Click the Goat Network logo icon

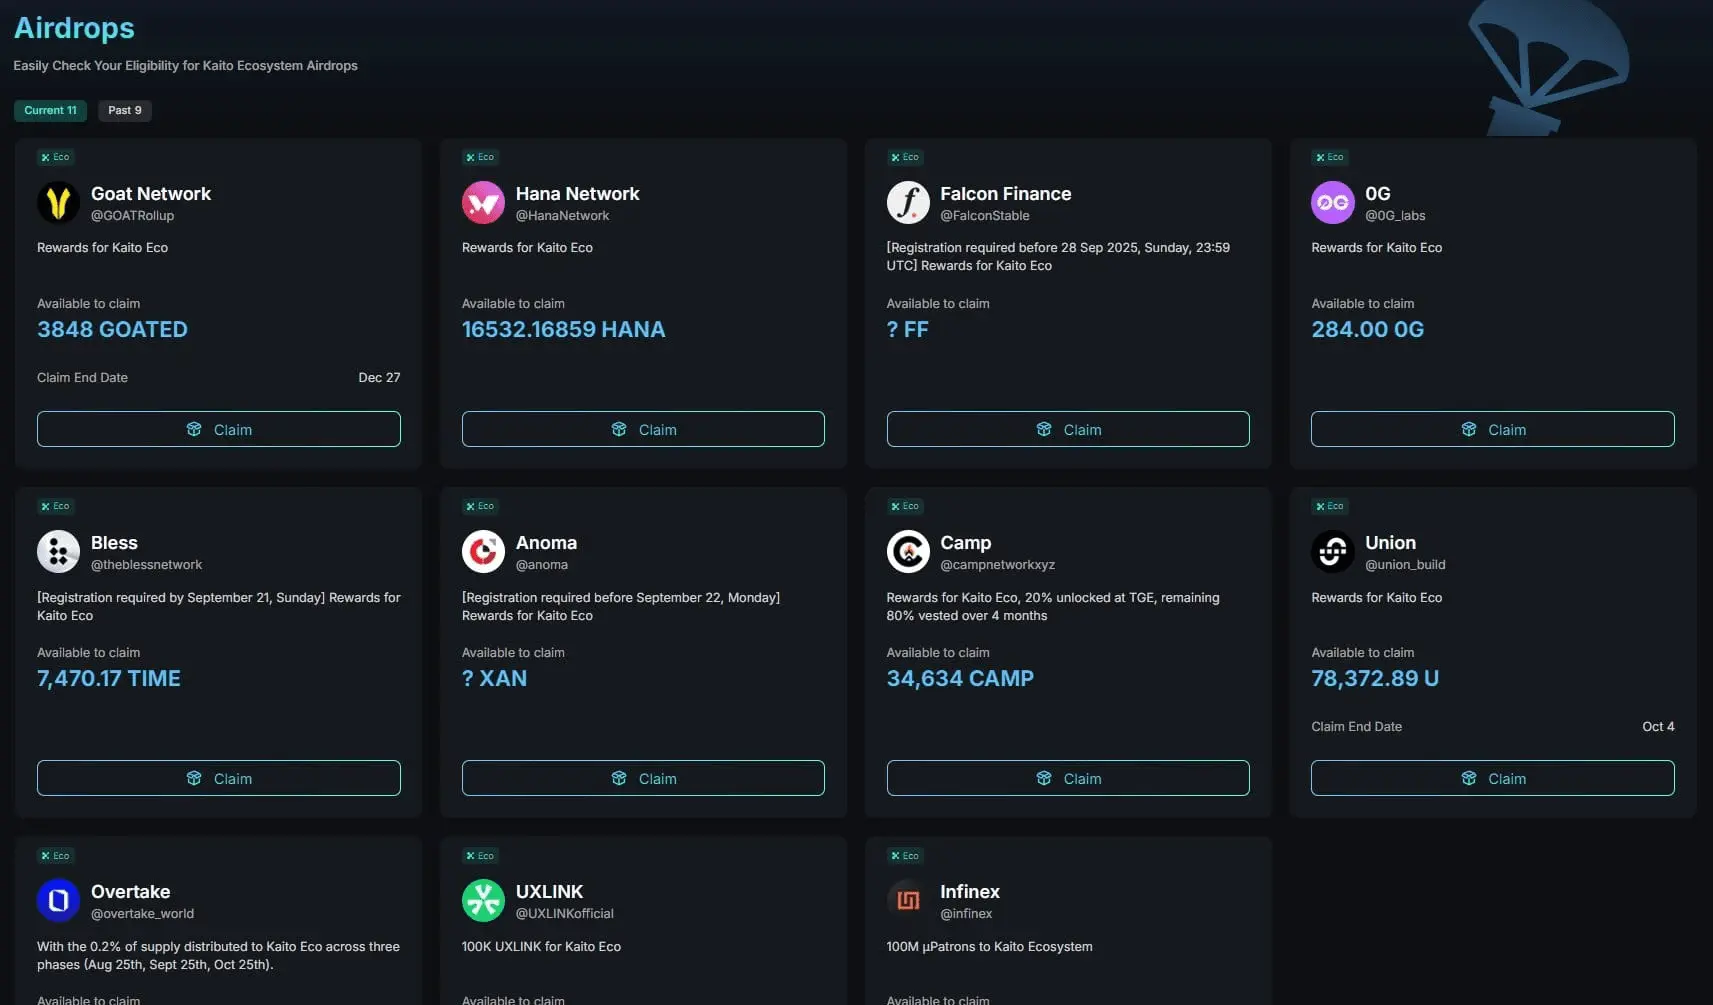(58, 203)
